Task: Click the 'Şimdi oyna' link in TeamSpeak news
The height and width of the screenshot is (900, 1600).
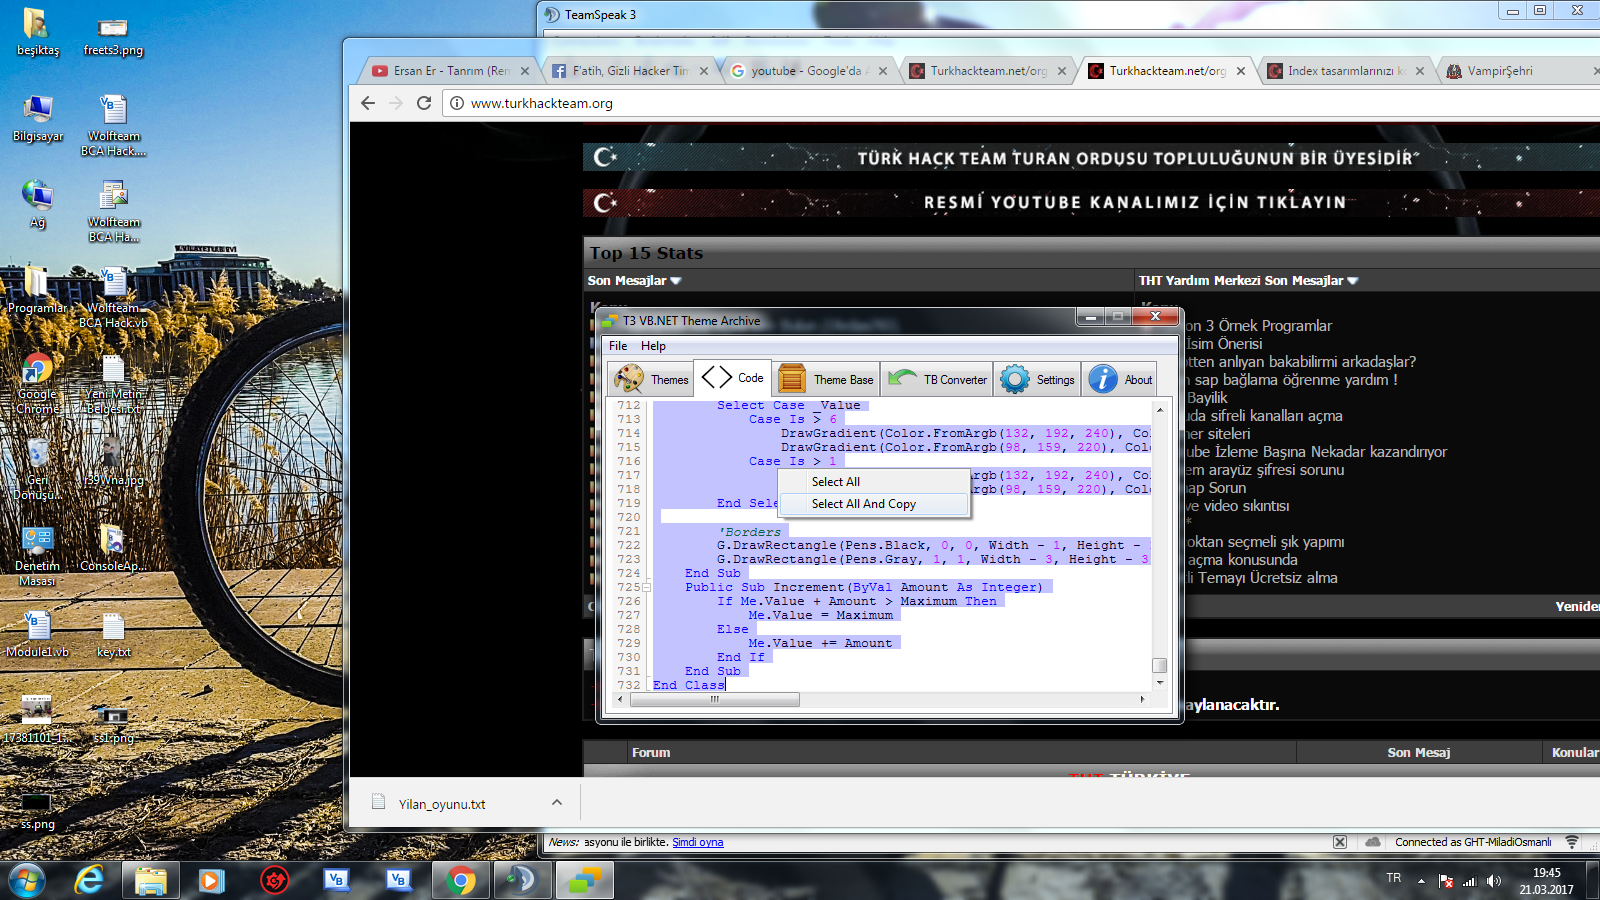Action: tap(698, 842)
